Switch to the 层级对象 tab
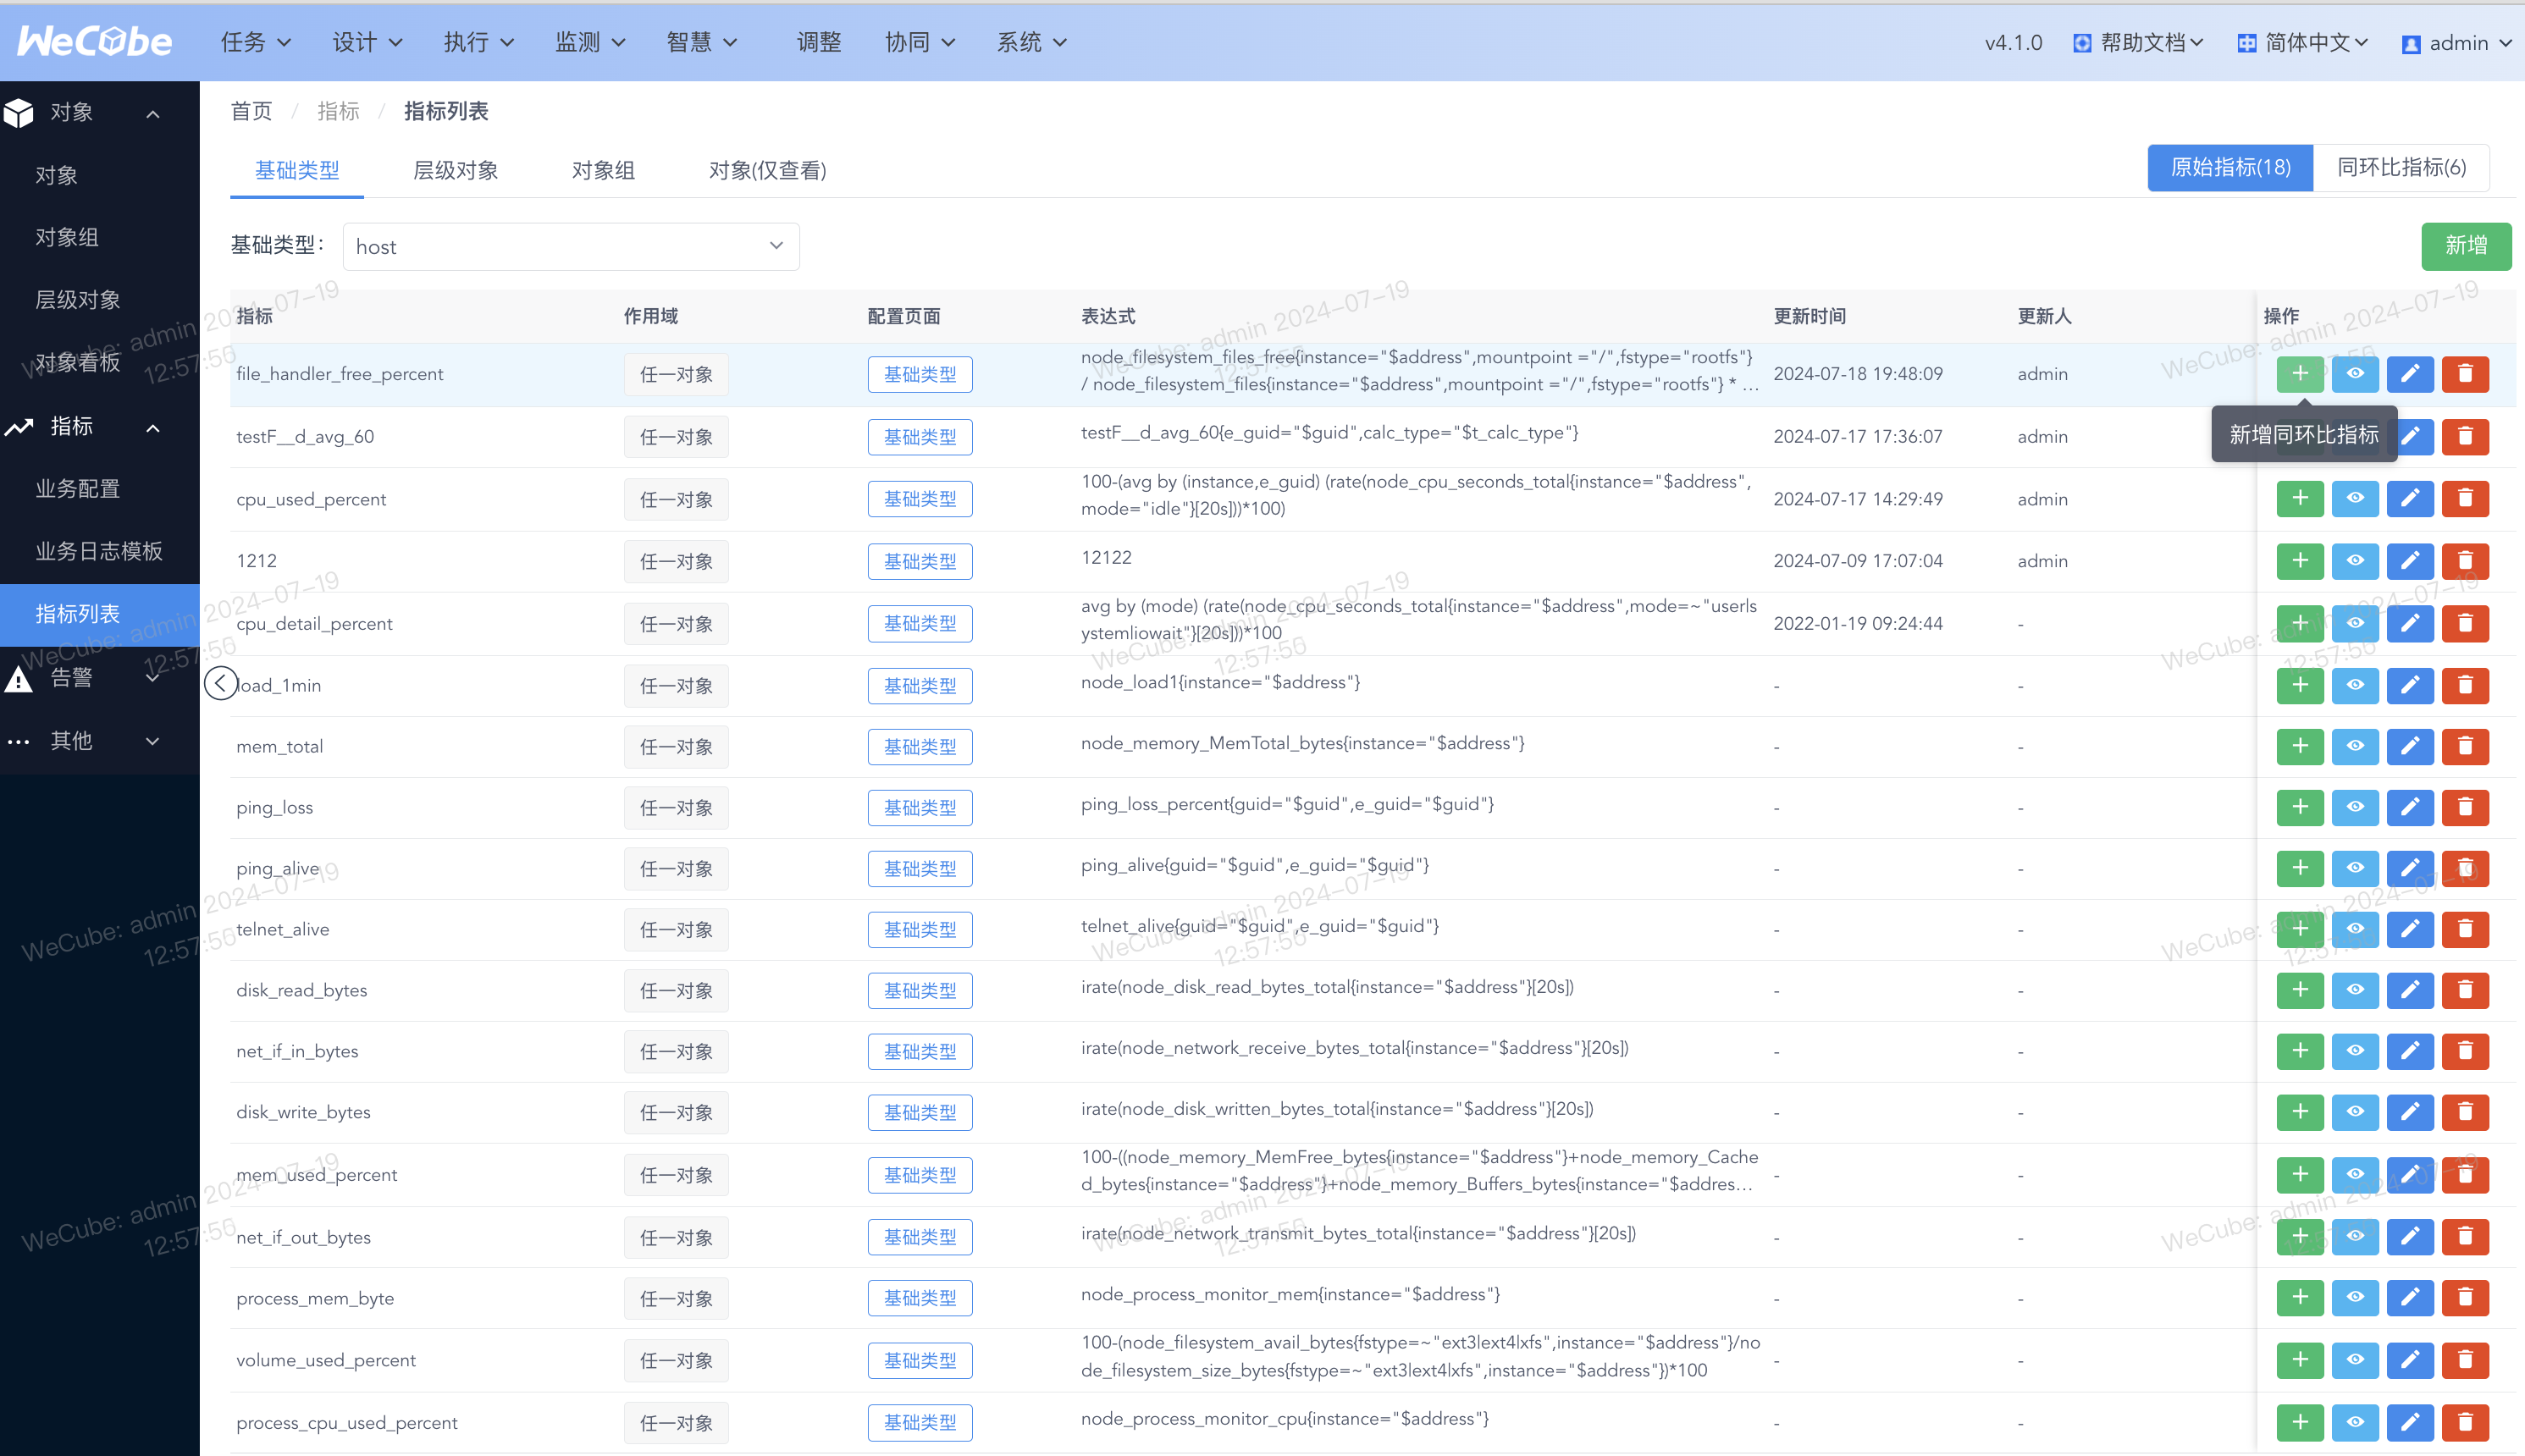Viewport: 2525px width, 1456px height. pyautogui.click(x=456, y=170)
